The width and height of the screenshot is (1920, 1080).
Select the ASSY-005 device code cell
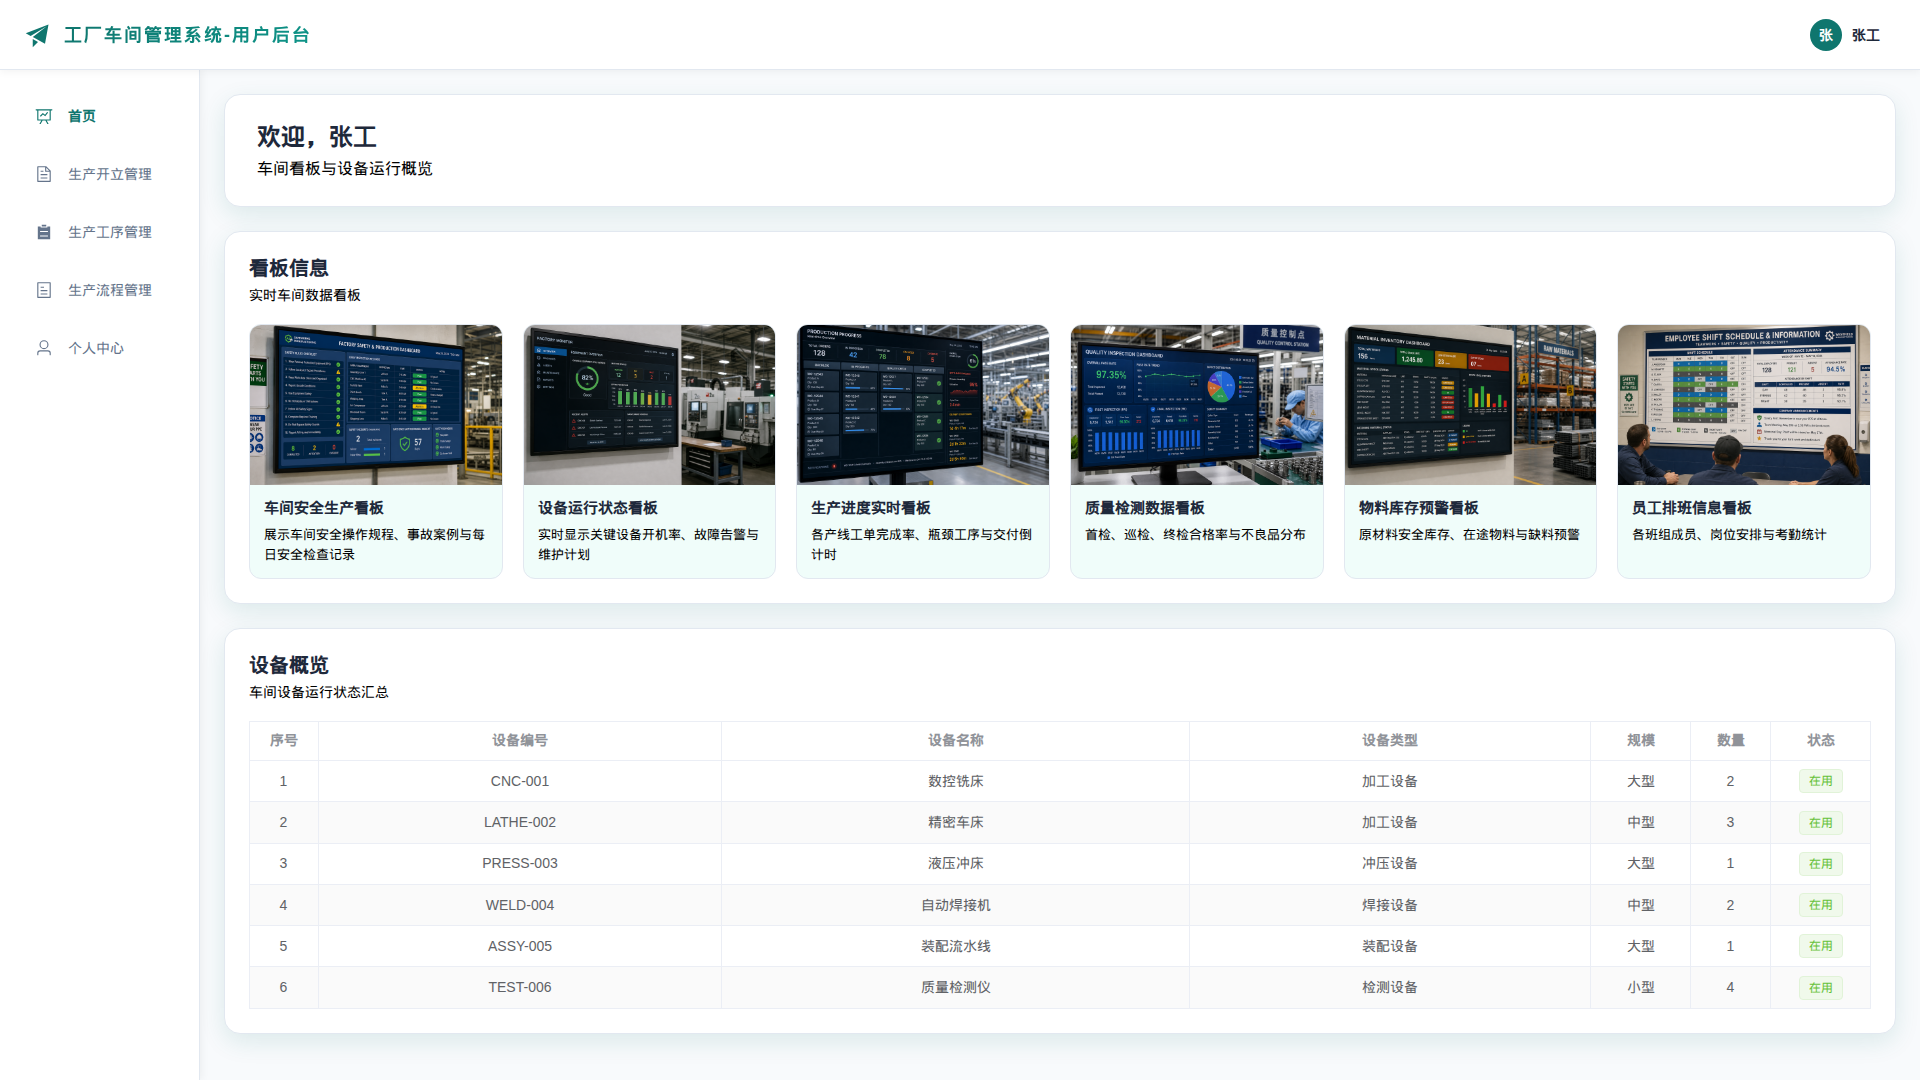click(x=520, y=946)
